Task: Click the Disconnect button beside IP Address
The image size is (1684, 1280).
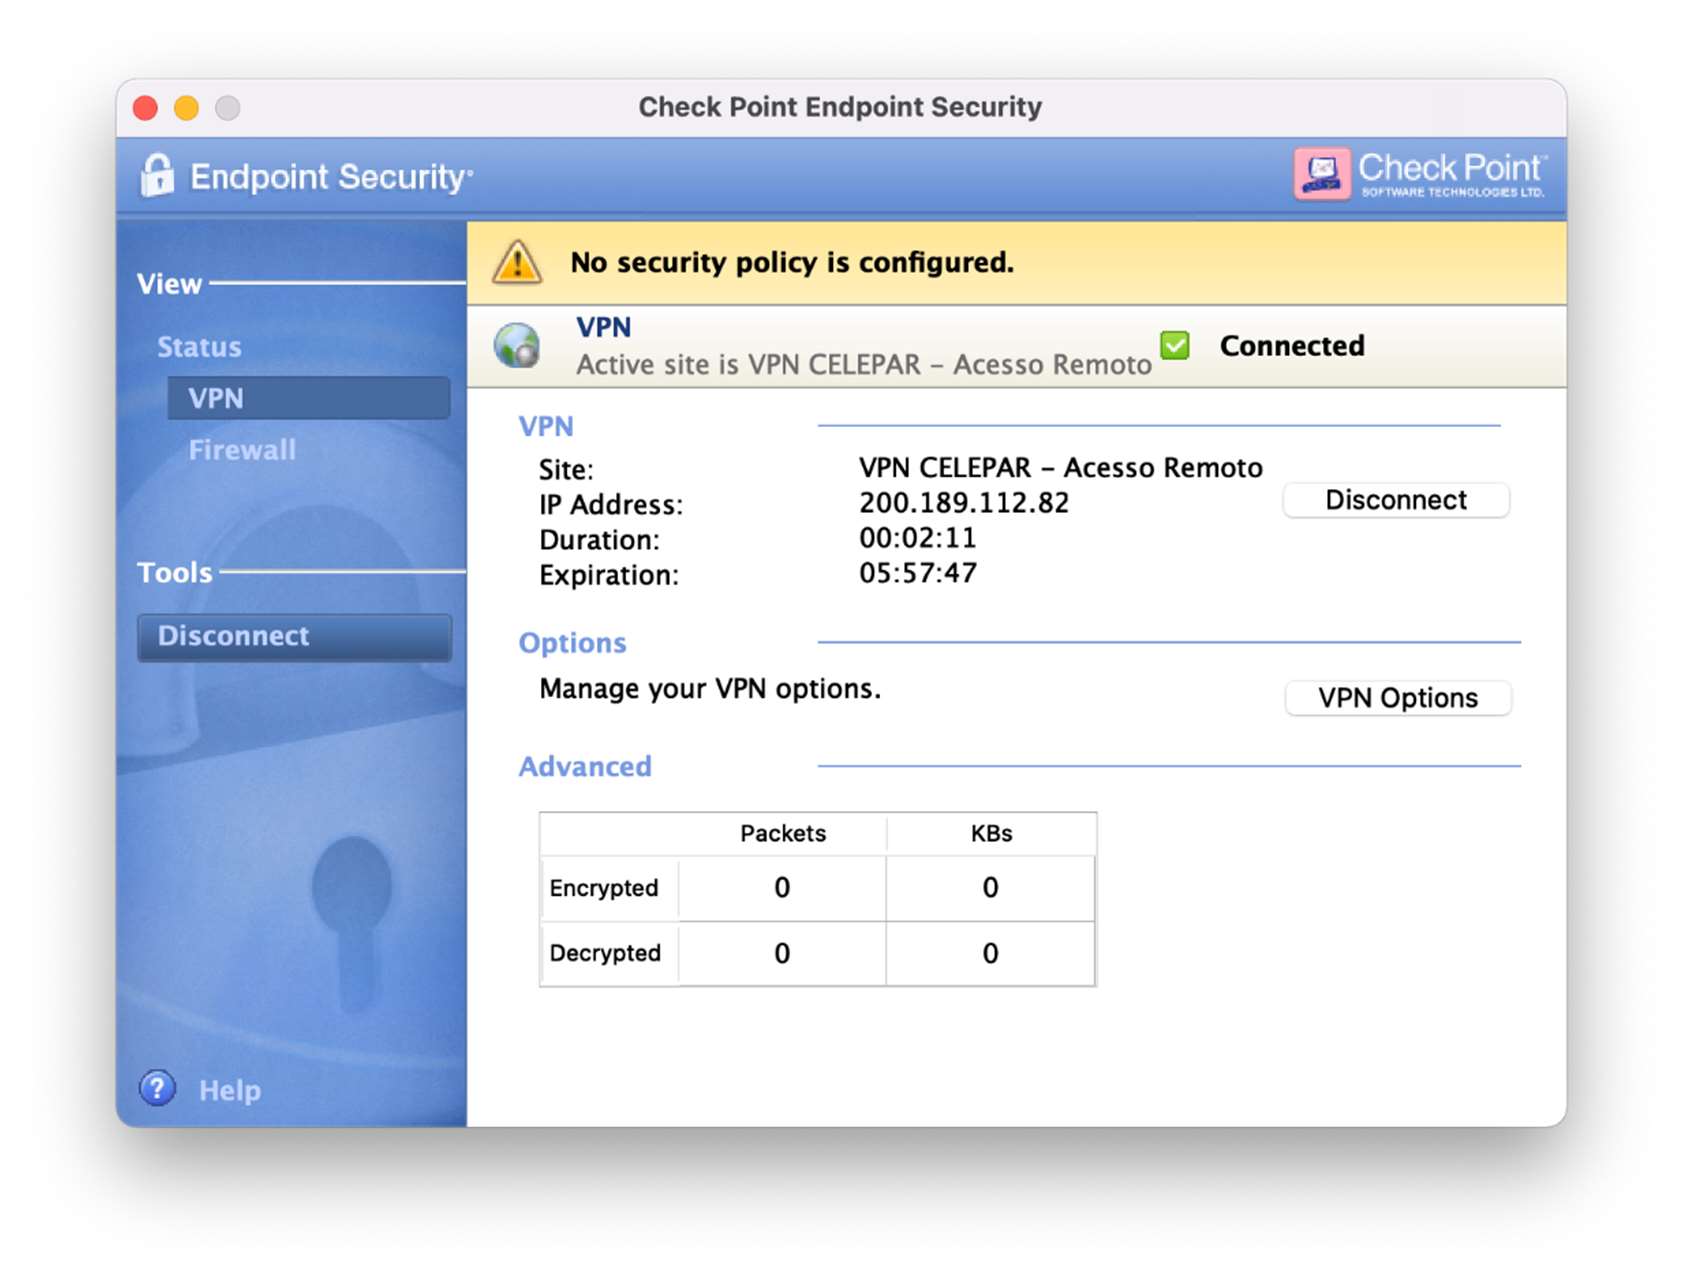Action: (x=1396, y=500)
